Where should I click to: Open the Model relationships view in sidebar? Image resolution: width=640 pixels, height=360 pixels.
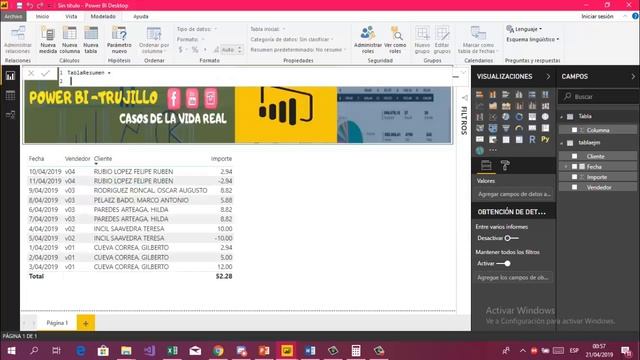10,115
